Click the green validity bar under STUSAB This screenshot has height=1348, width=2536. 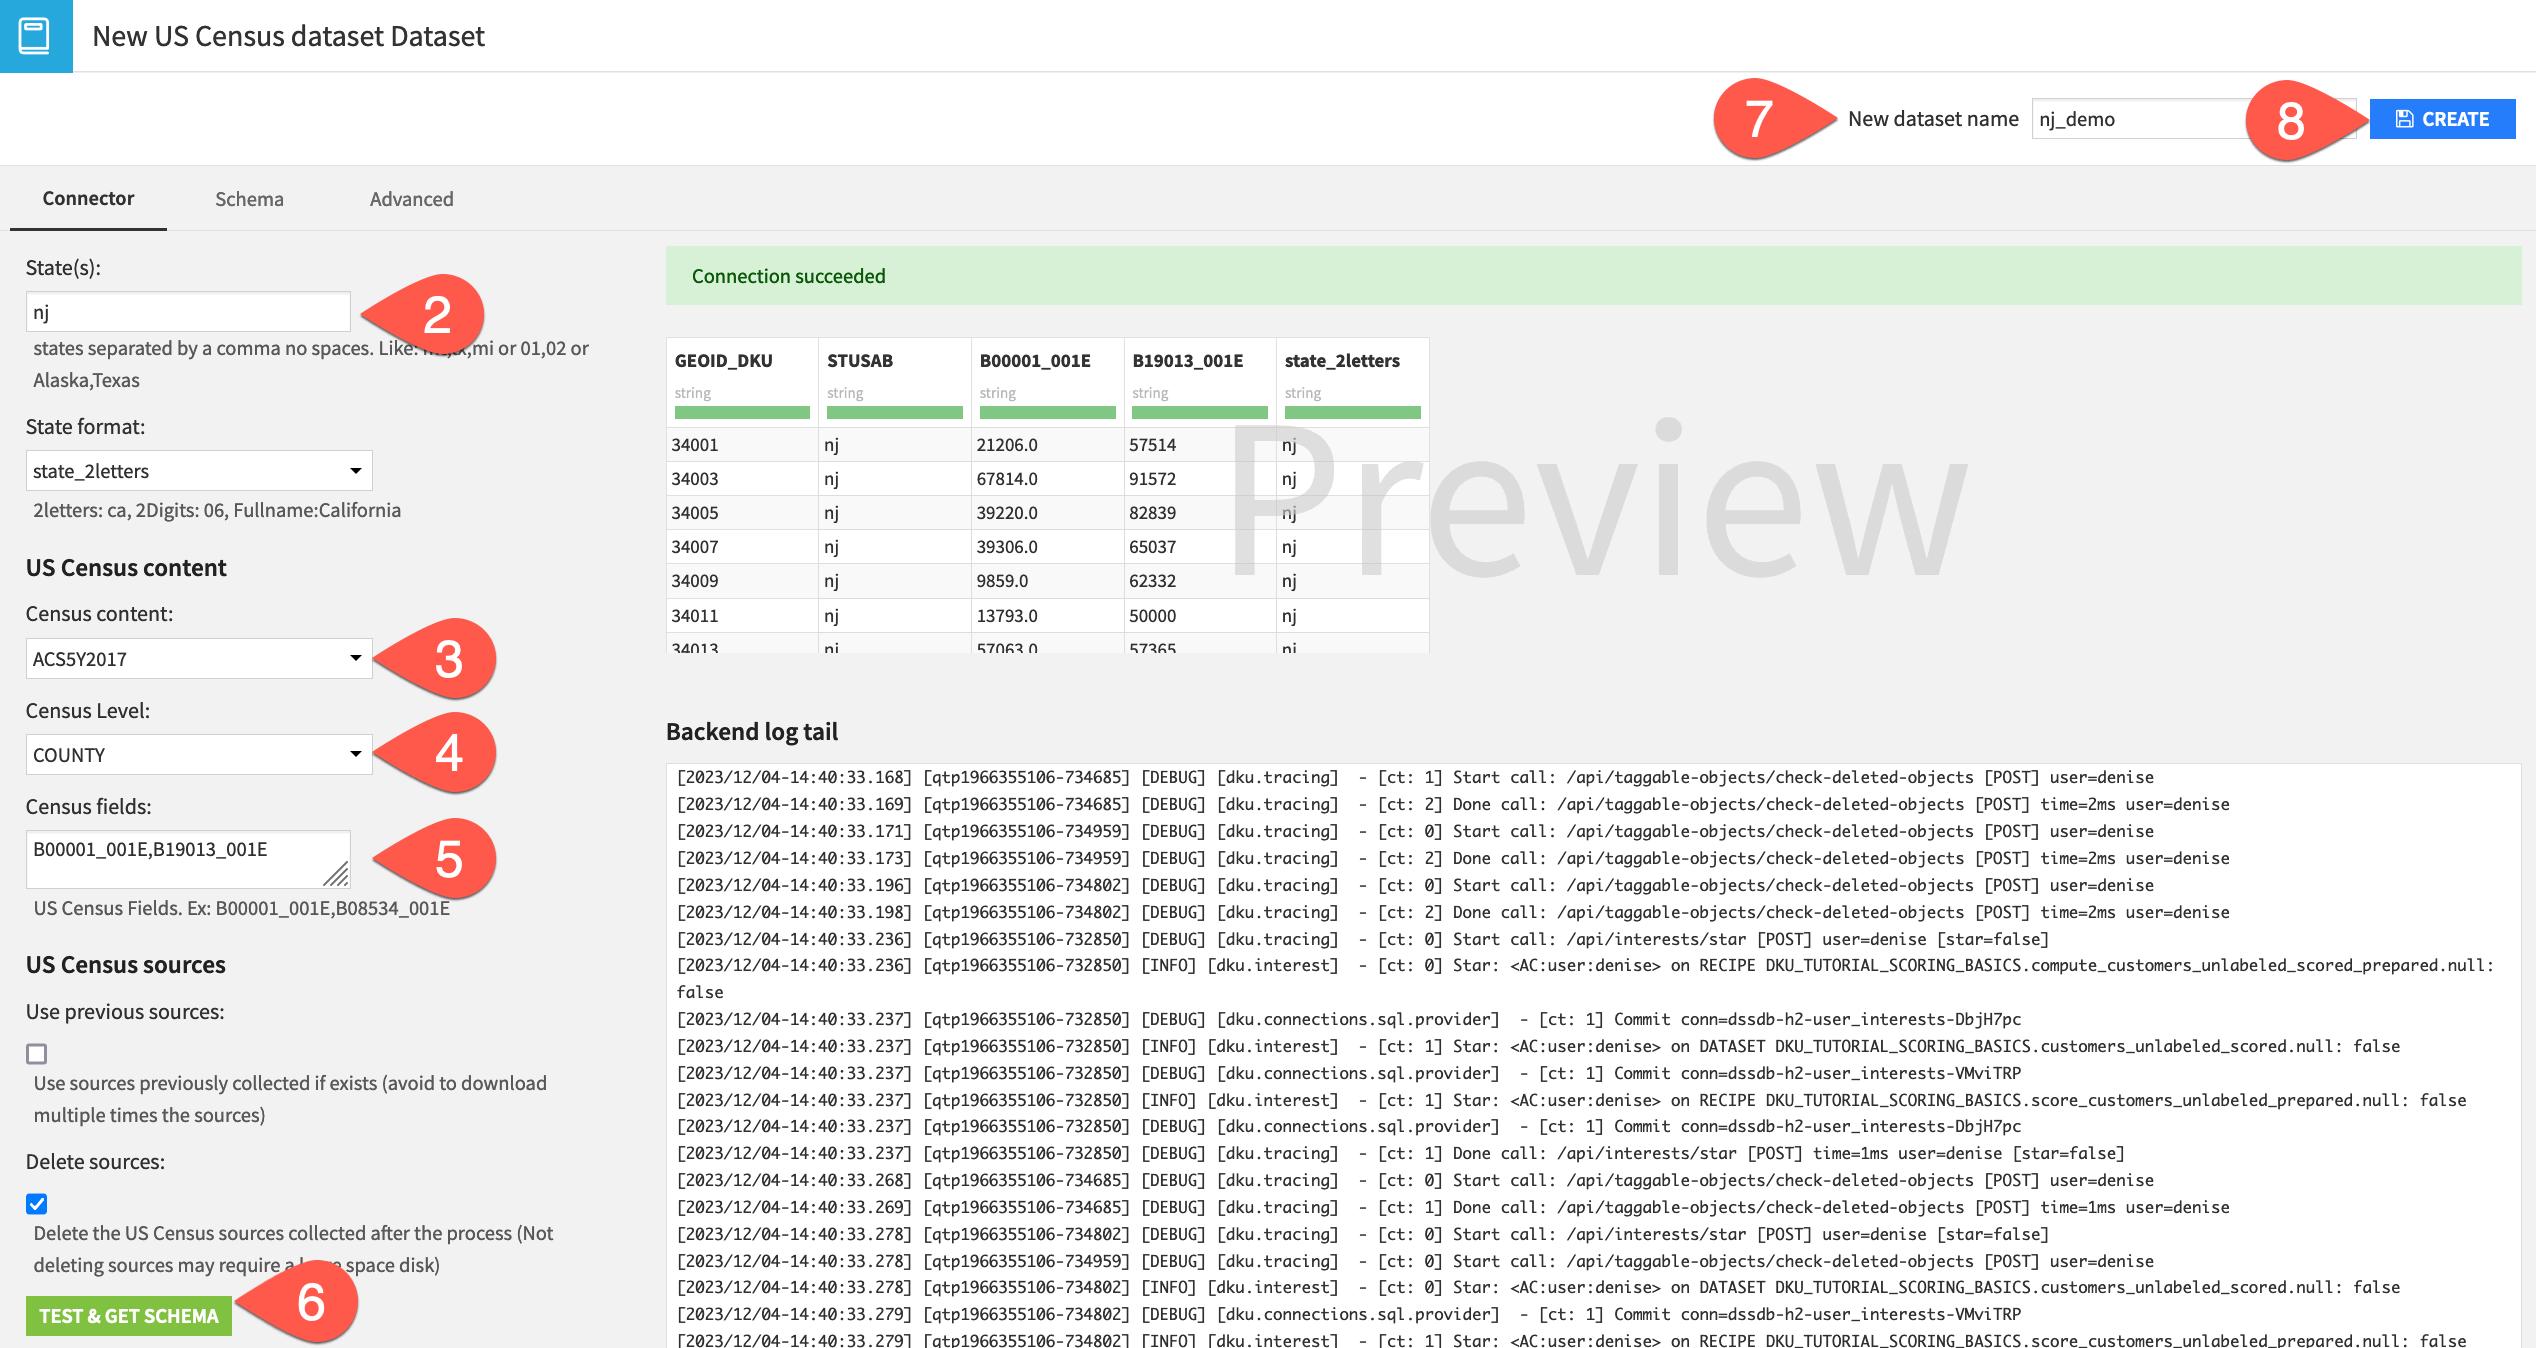click(895, 412)
